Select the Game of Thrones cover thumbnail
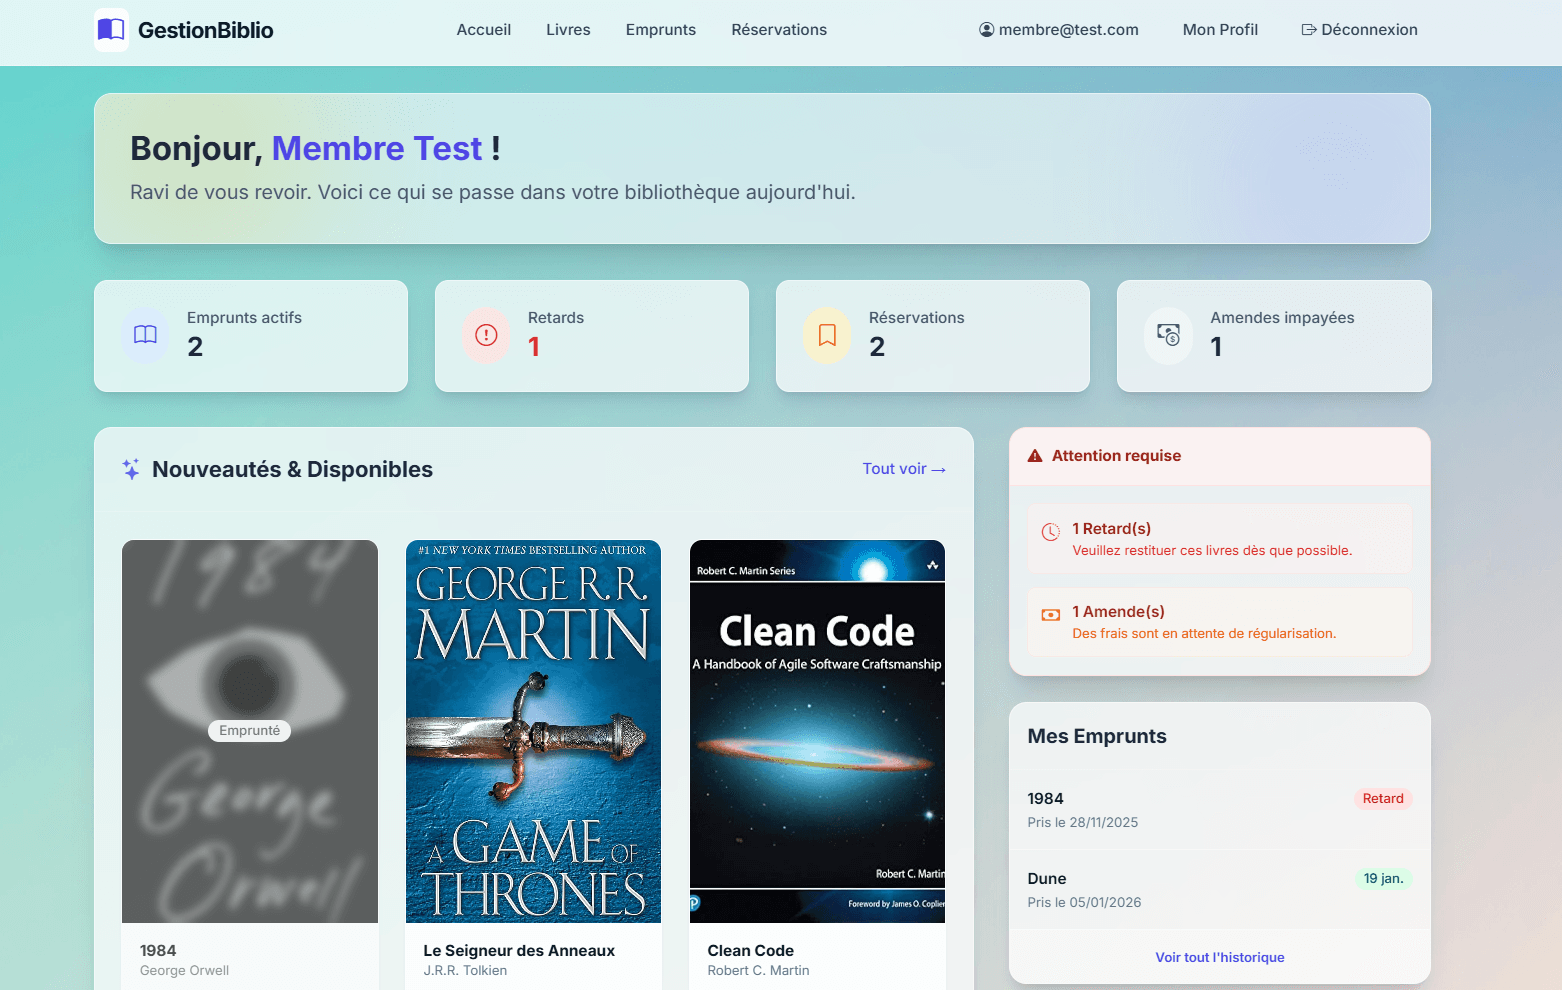The image size is (1562, 990). click(533, 731)
